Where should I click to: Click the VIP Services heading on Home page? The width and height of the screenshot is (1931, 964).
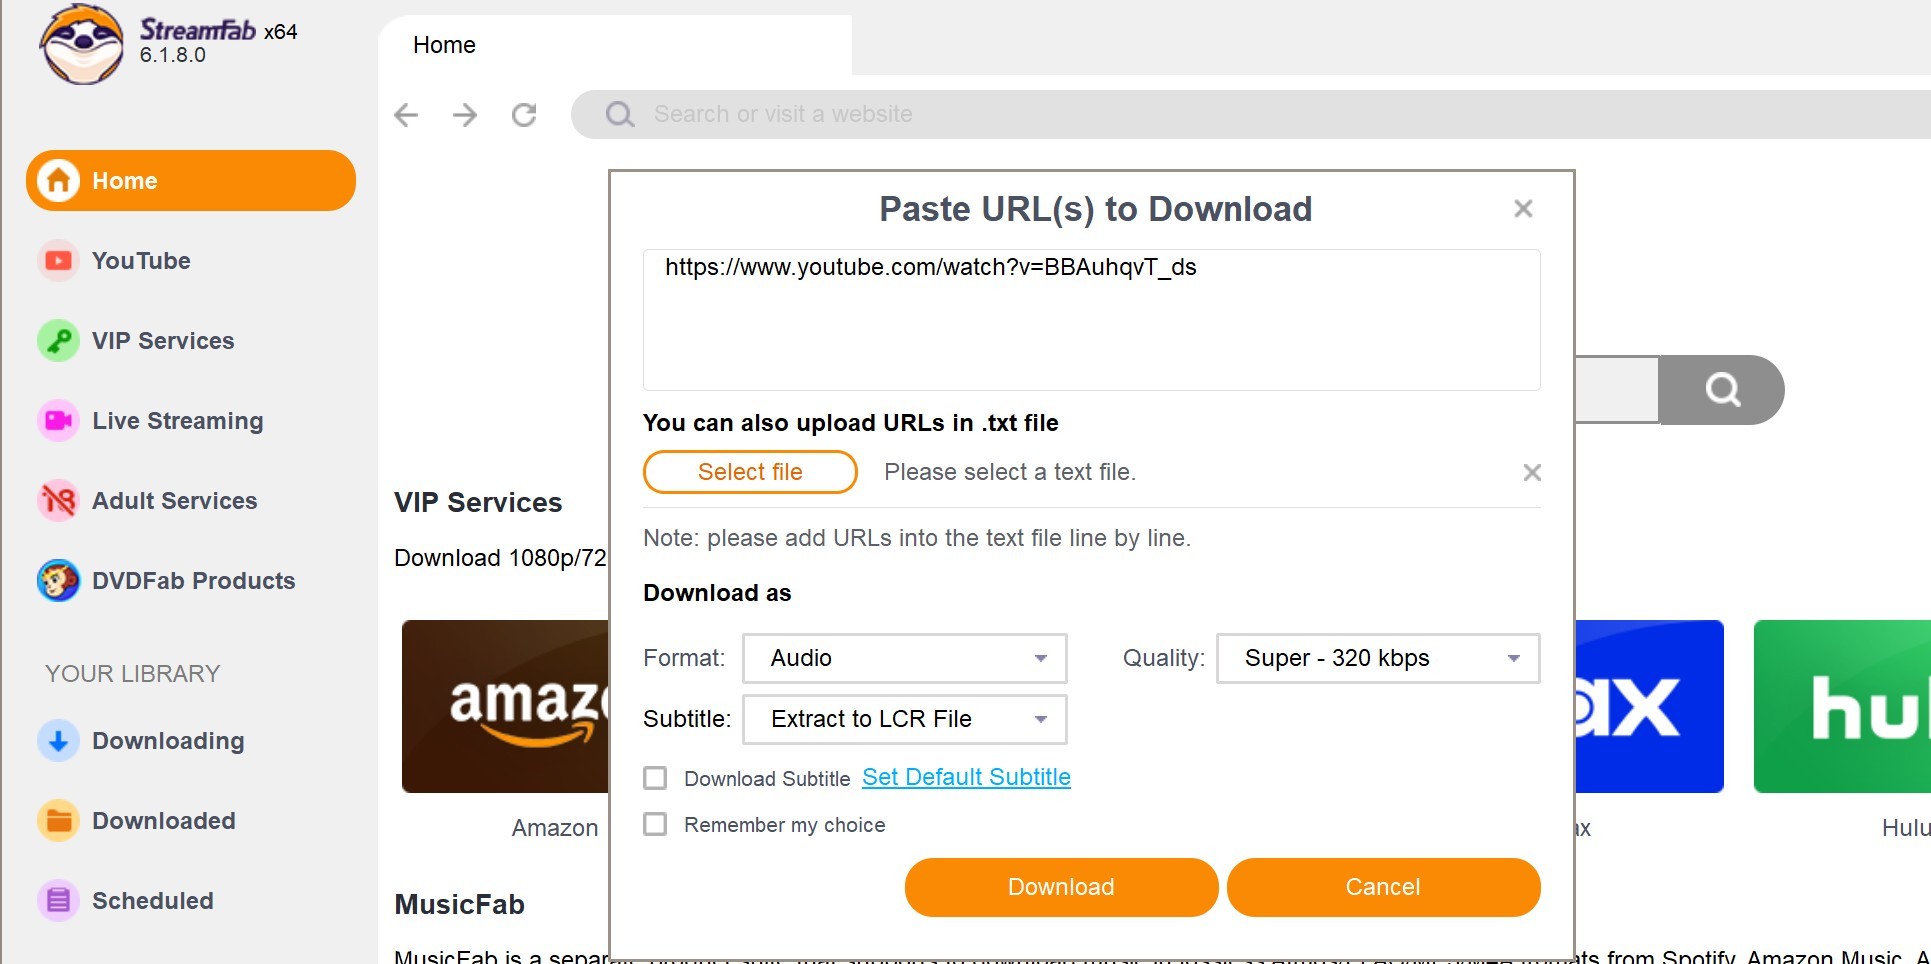(x=478, y=502)
